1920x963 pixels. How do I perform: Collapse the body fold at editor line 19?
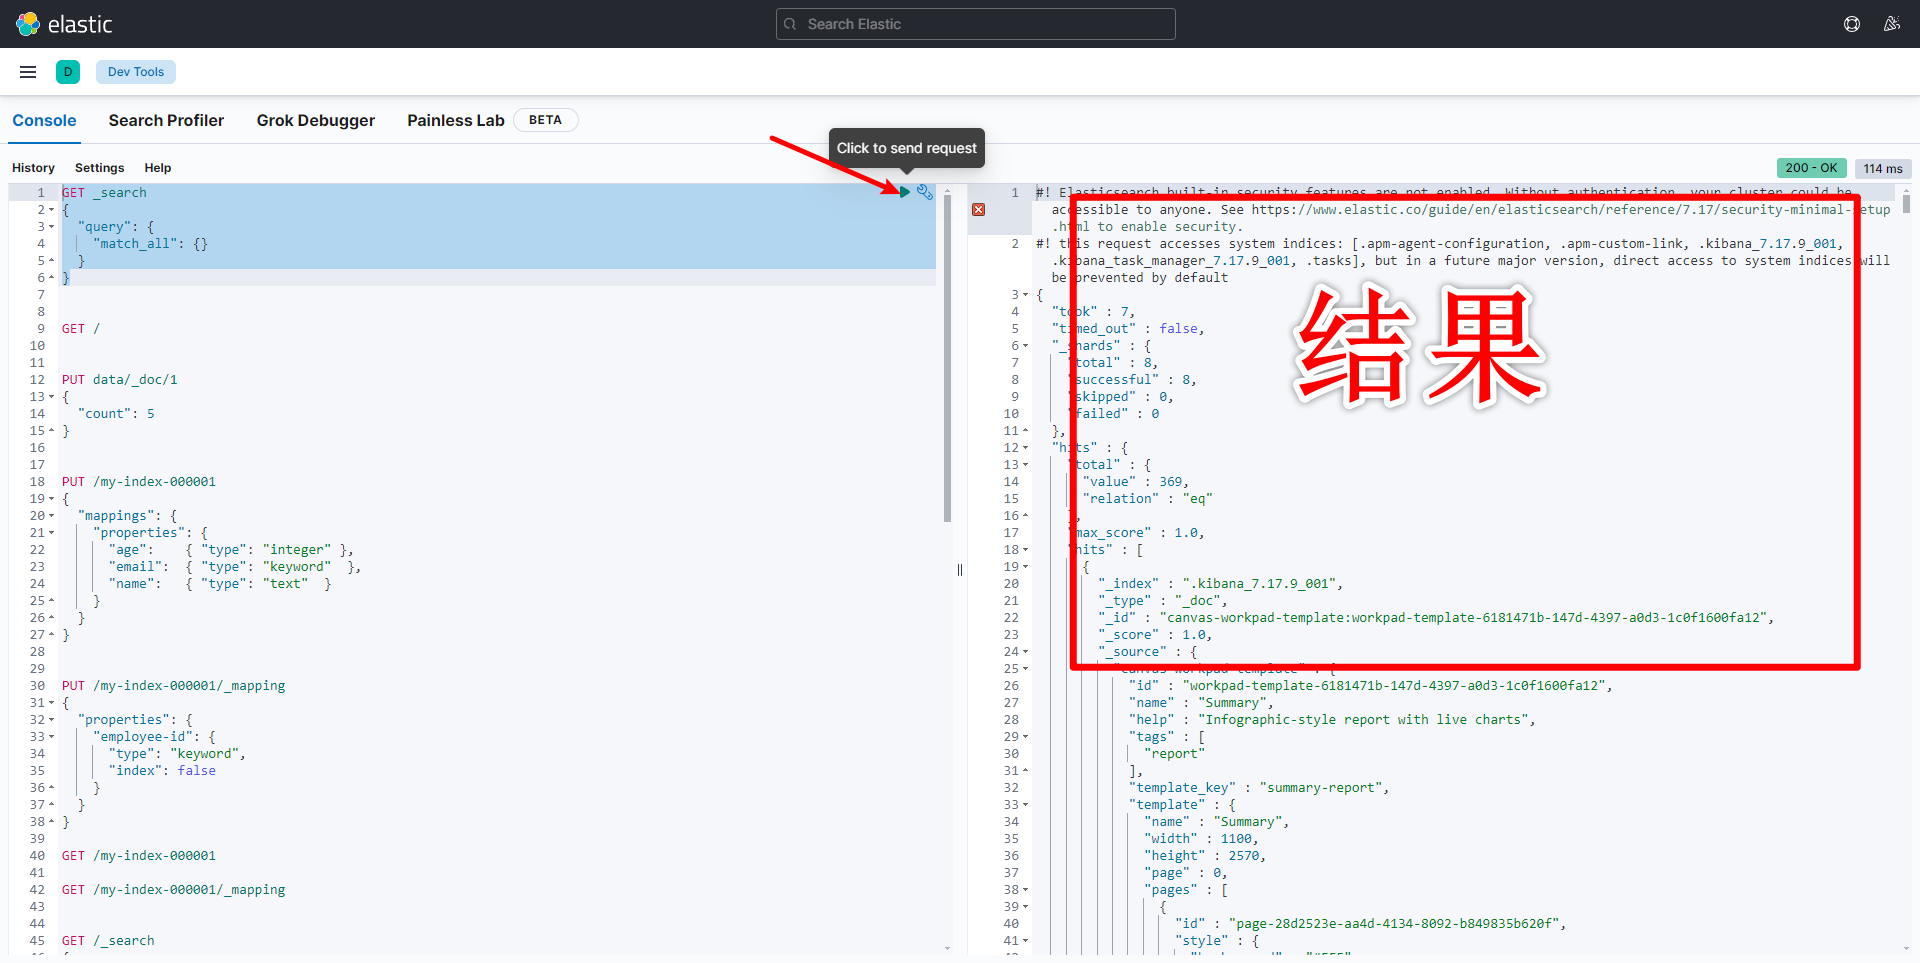pyautogui.click(x=52, y=499)
